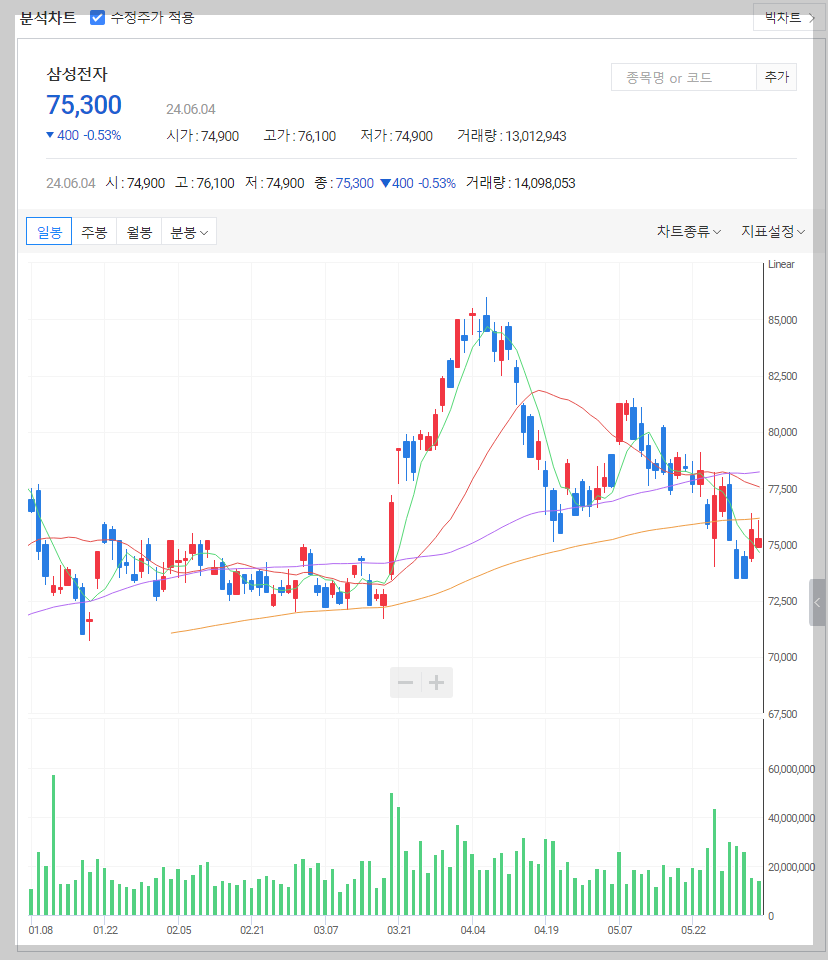This screenshot has height=960, width=828.
Task: Click the 추가 button
Action: click(x=777, y=77)
